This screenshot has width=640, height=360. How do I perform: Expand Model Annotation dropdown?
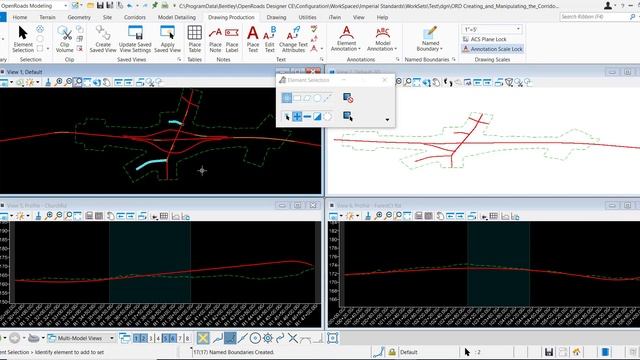click(382, 39)
